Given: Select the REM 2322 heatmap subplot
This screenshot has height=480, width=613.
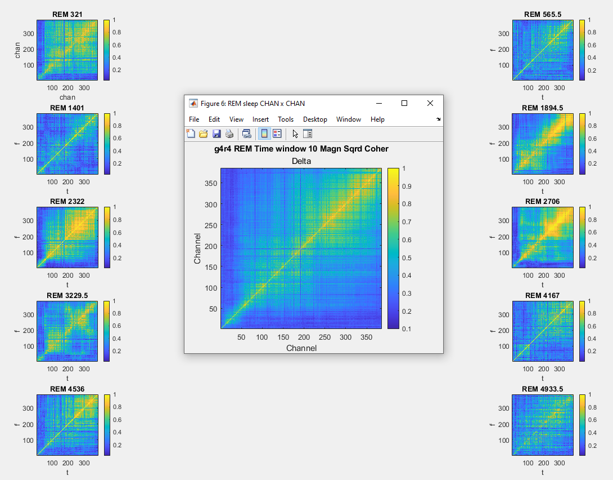Looking at the screenshot, I should 67,238.
